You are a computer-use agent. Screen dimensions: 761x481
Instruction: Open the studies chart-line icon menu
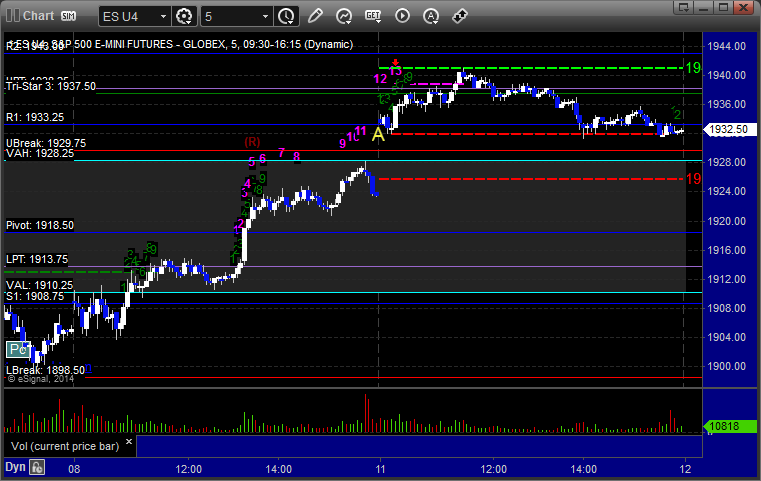click(x=344, y=16)
